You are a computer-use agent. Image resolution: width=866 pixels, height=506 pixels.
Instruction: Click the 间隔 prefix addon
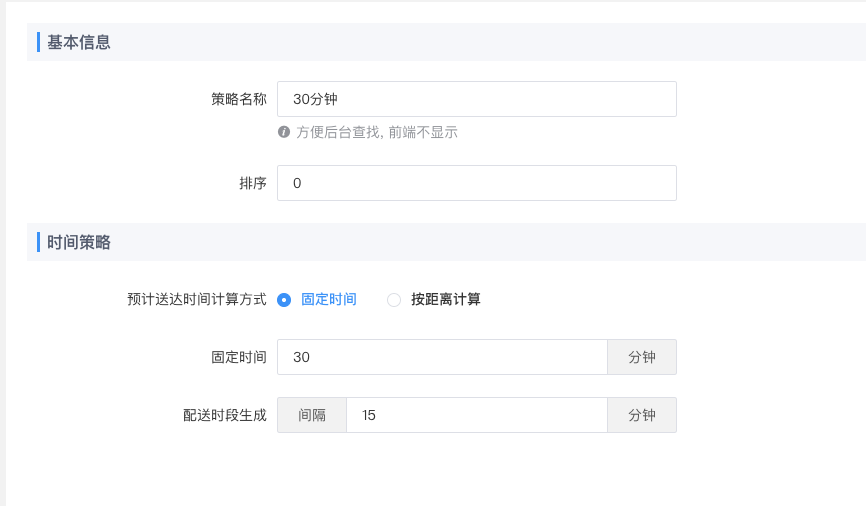pos(312,415)
